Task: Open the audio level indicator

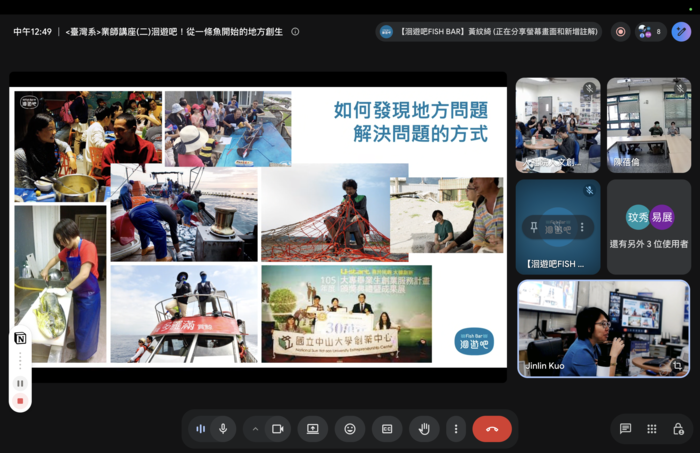Action: pos(200,429)
